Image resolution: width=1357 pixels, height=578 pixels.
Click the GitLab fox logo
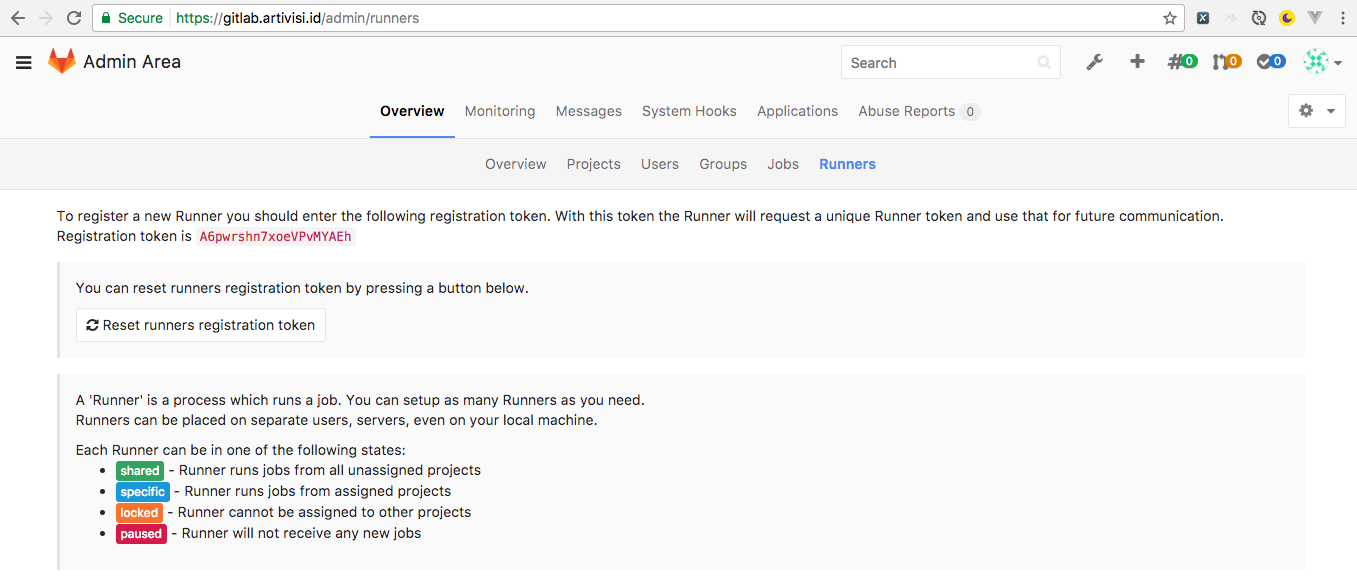click(x=62, y=62)
